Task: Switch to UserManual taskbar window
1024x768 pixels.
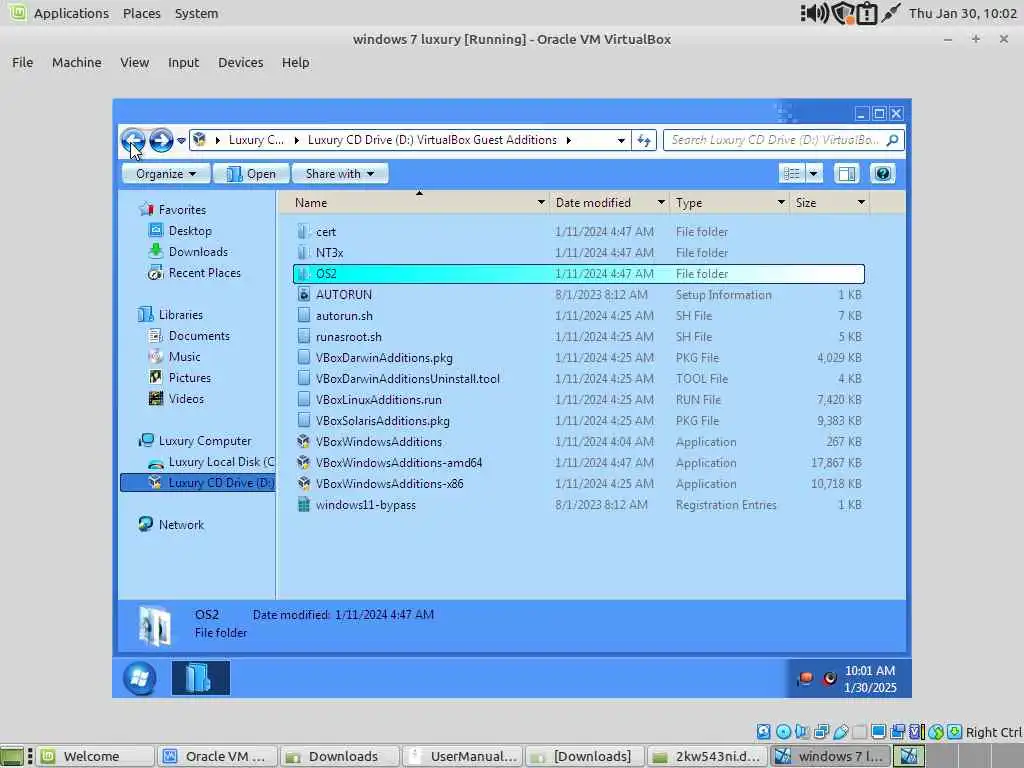Action: (x=463, y=756)
